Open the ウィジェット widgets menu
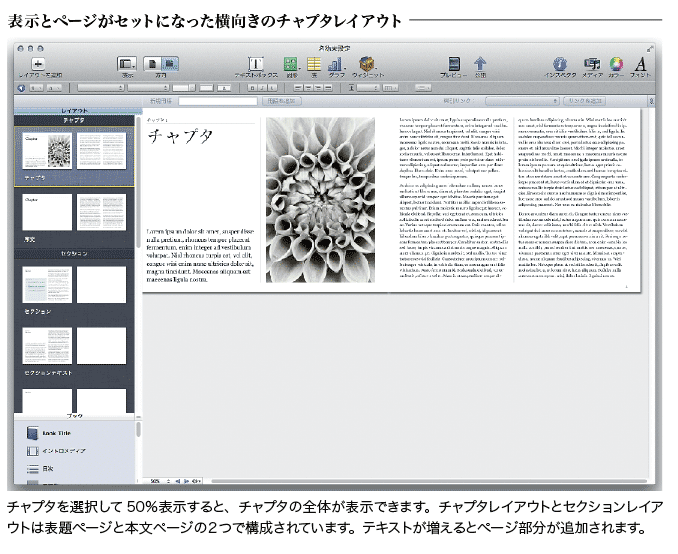678x554 pixels. point(367,64)
